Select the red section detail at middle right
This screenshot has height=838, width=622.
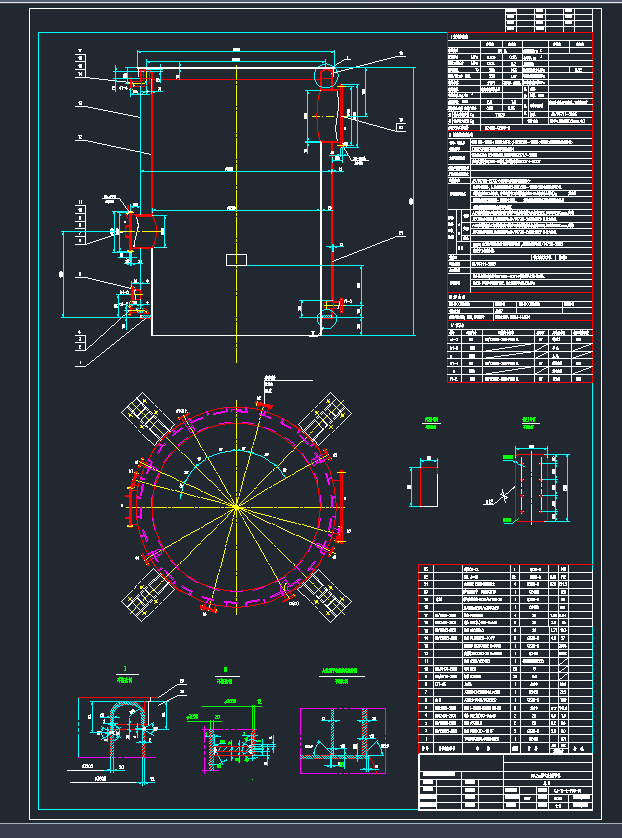click(538, 484)
